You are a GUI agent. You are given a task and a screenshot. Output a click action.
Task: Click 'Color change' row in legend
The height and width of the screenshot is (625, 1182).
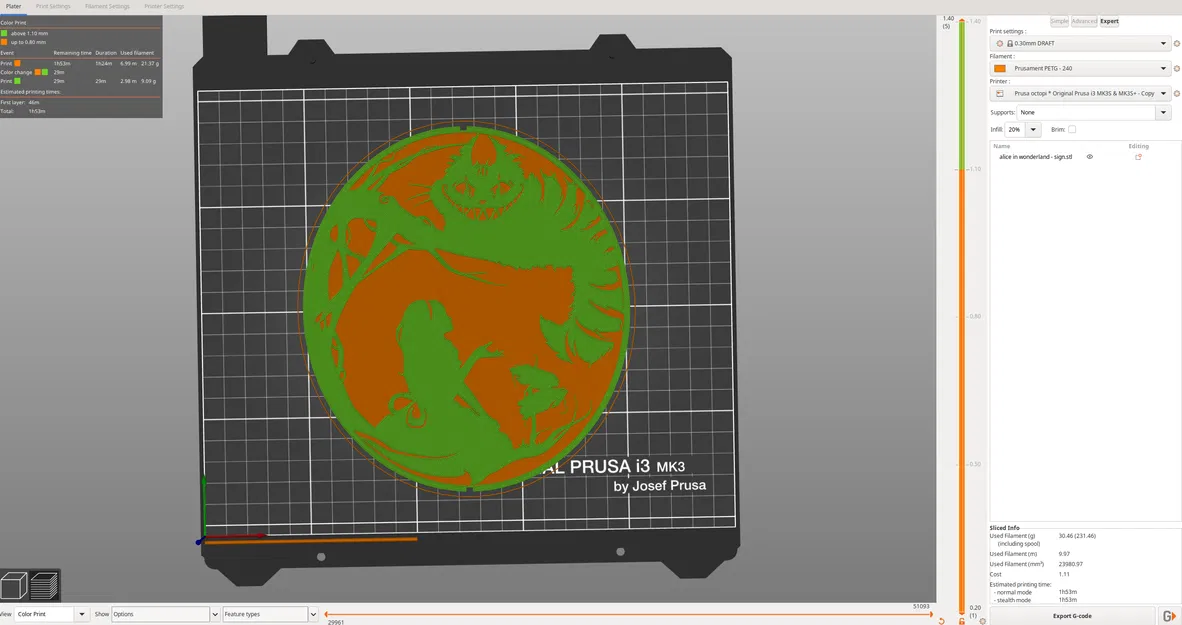(x=80, y=72)
